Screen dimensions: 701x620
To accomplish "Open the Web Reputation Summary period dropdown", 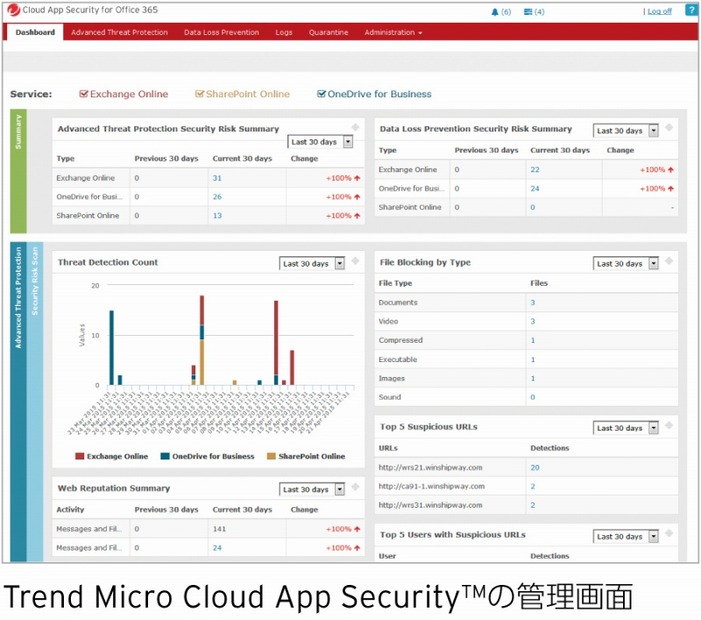I will click(312, 489).
